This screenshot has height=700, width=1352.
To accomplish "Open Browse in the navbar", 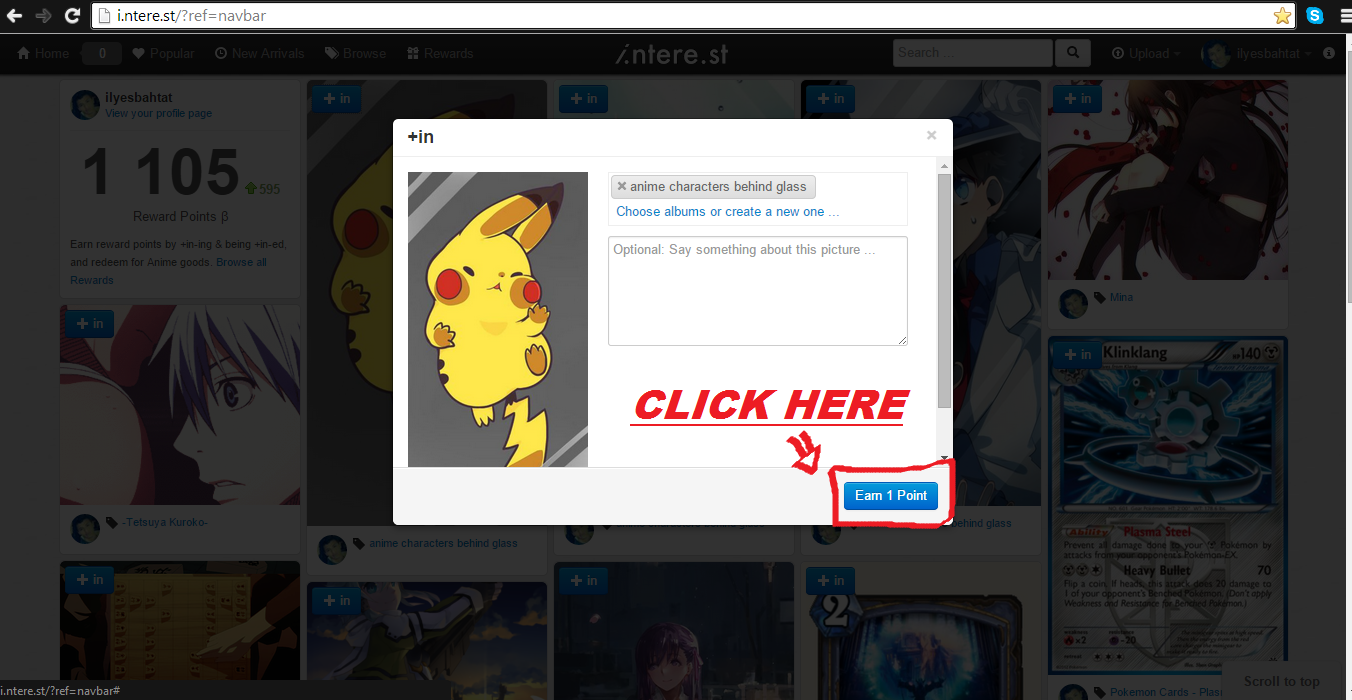I will point(355,53).
